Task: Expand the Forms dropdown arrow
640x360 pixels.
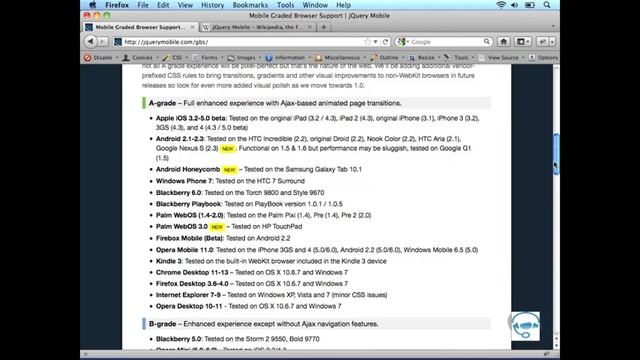Action: [222, 58]
